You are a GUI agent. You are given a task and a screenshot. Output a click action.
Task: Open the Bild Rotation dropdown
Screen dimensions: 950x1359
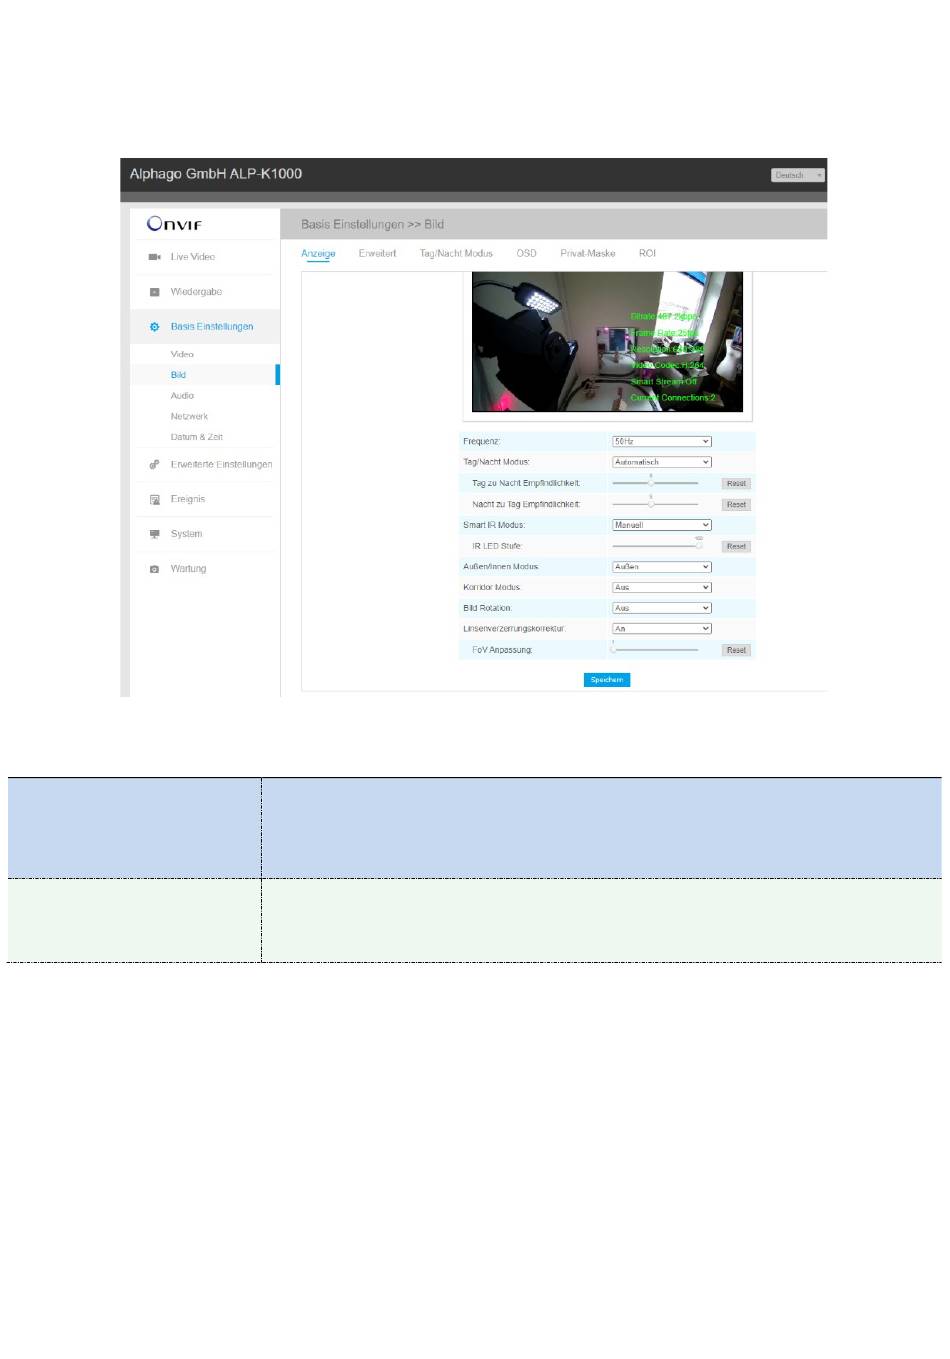[661, 608]
